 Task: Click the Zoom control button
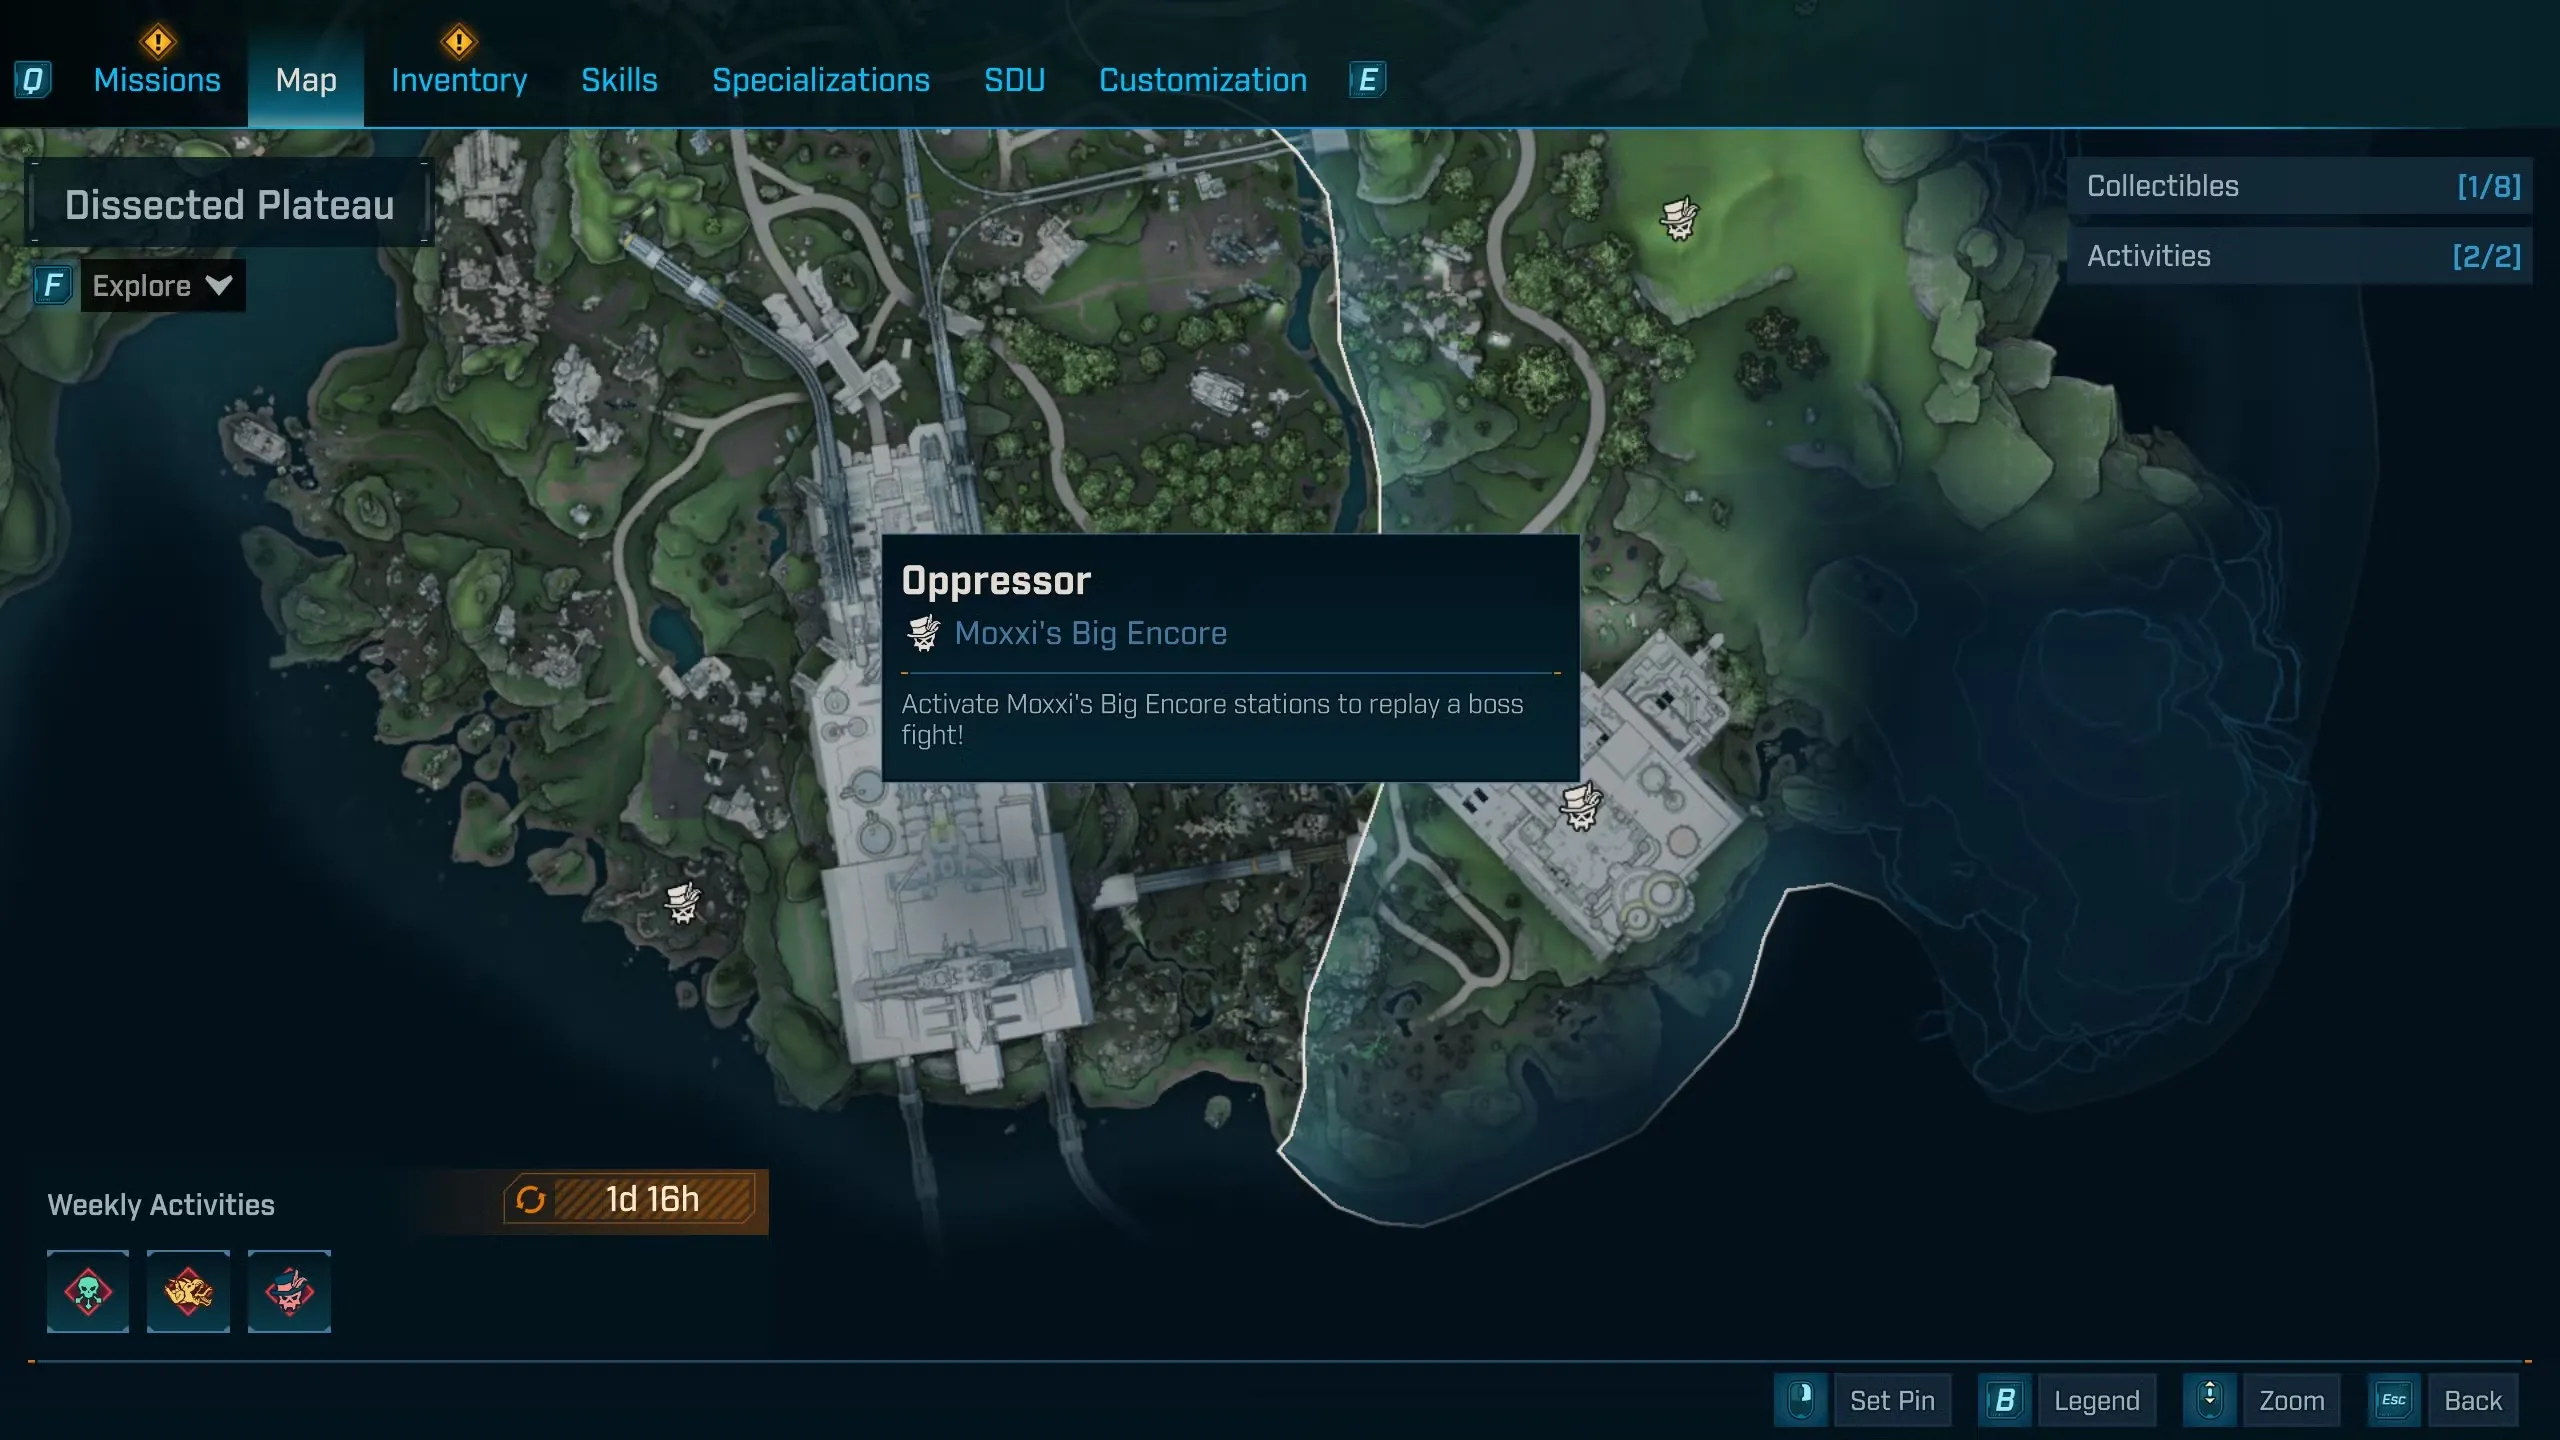pyautogui.click(x=2292, y=1401)
